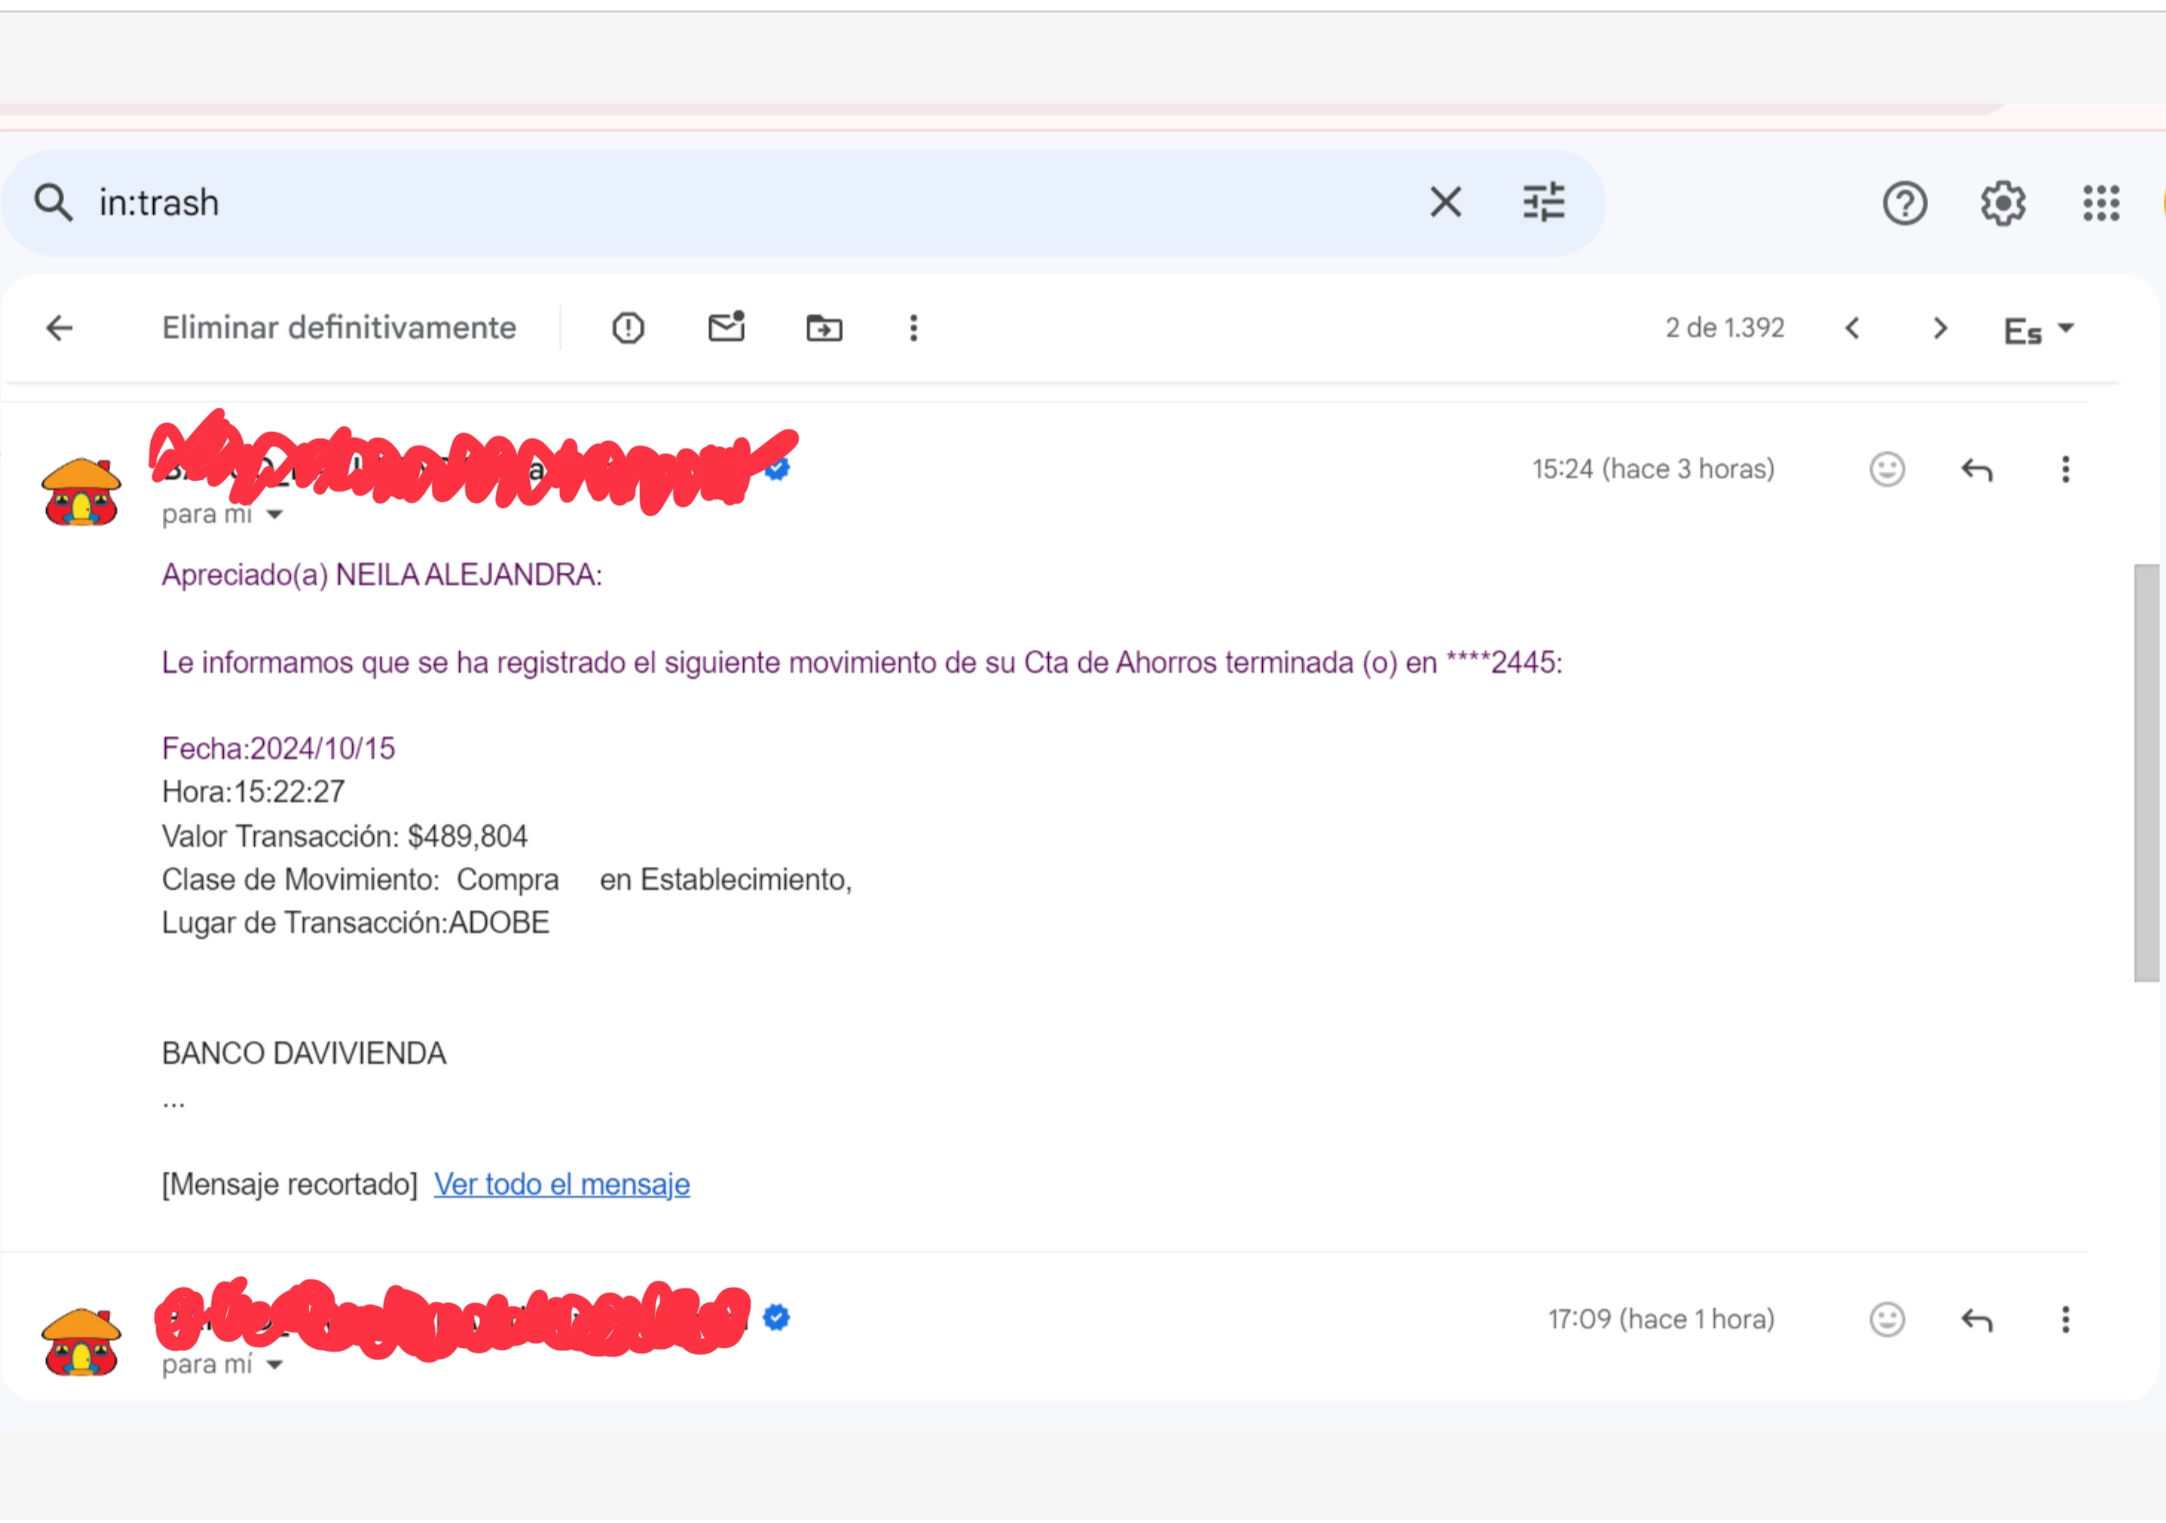This screenshot has width=2166, height=1523.
Task: Open Google apps grid
Action: [x=2100, y=204]
